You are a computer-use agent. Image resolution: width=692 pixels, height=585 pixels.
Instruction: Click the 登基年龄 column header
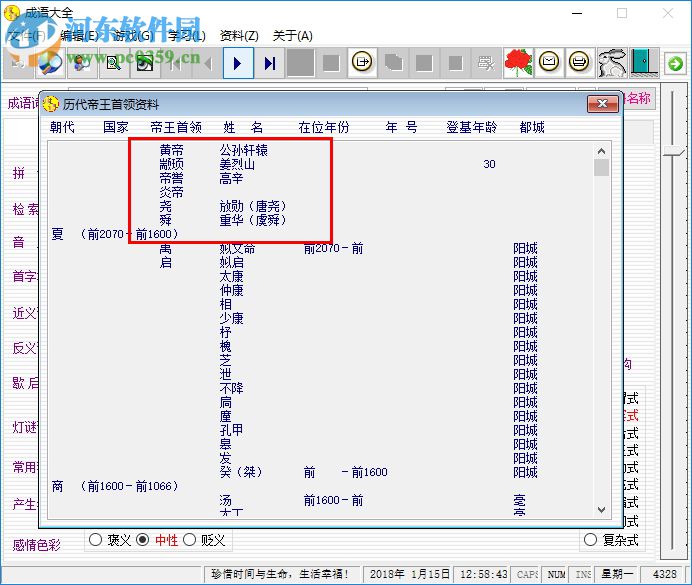471,127
